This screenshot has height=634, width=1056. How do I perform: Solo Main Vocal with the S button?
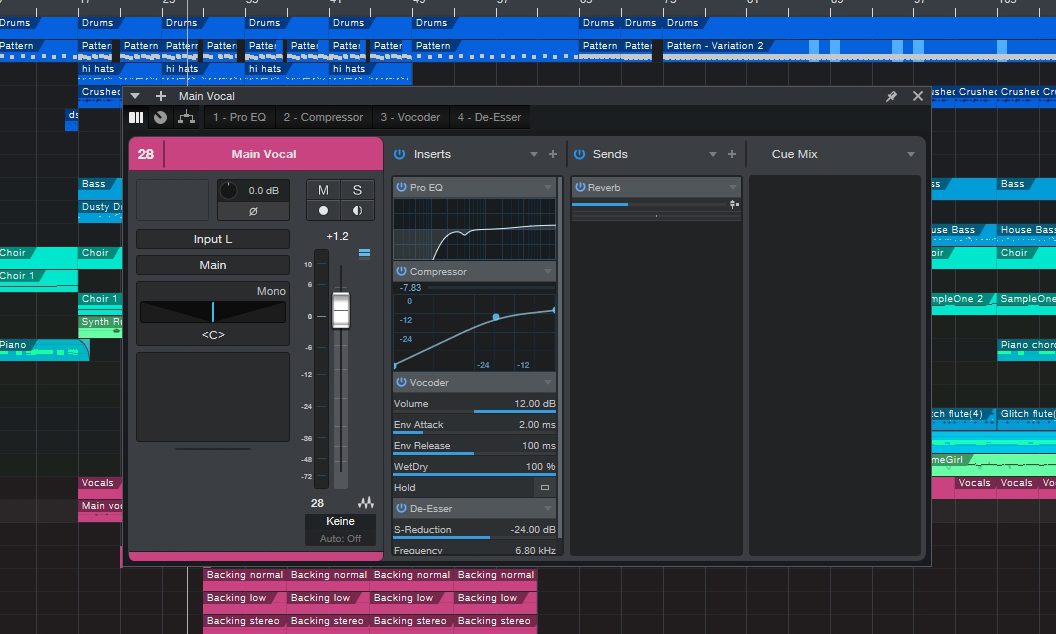pos(357,189)
